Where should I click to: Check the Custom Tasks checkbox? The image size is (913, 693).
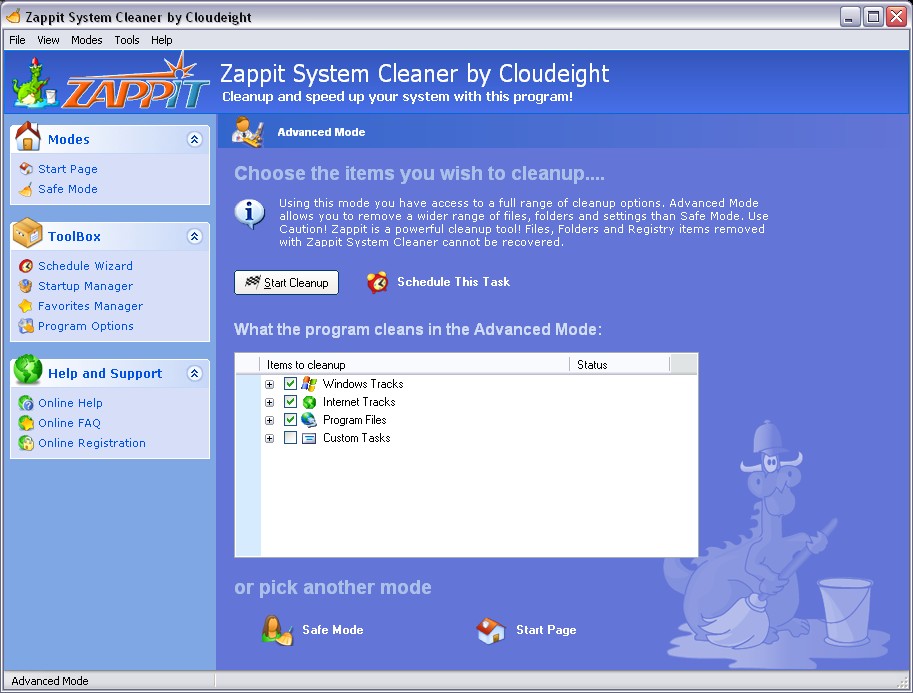(290, 438)
